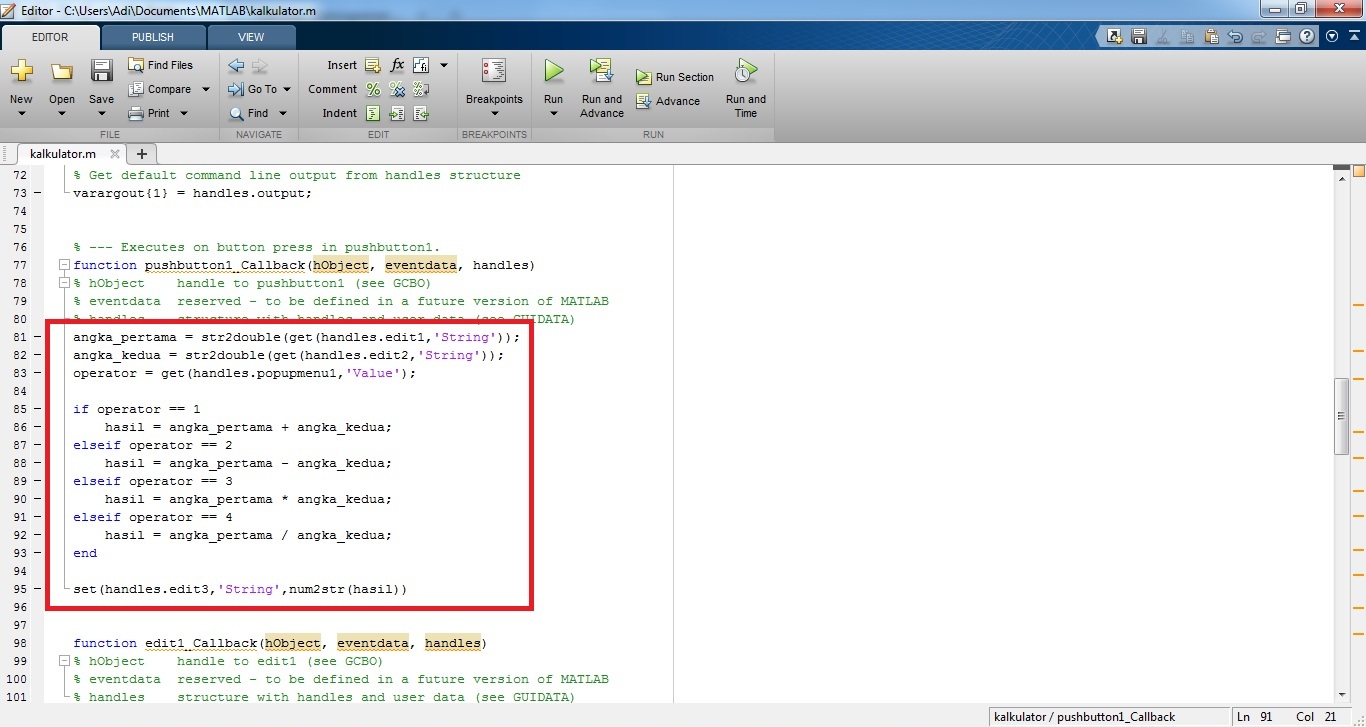This screenshot has width=1366, height=727.
Task: Click the Paste icon in the quick access bar
Action: (x=1211, y=37)
